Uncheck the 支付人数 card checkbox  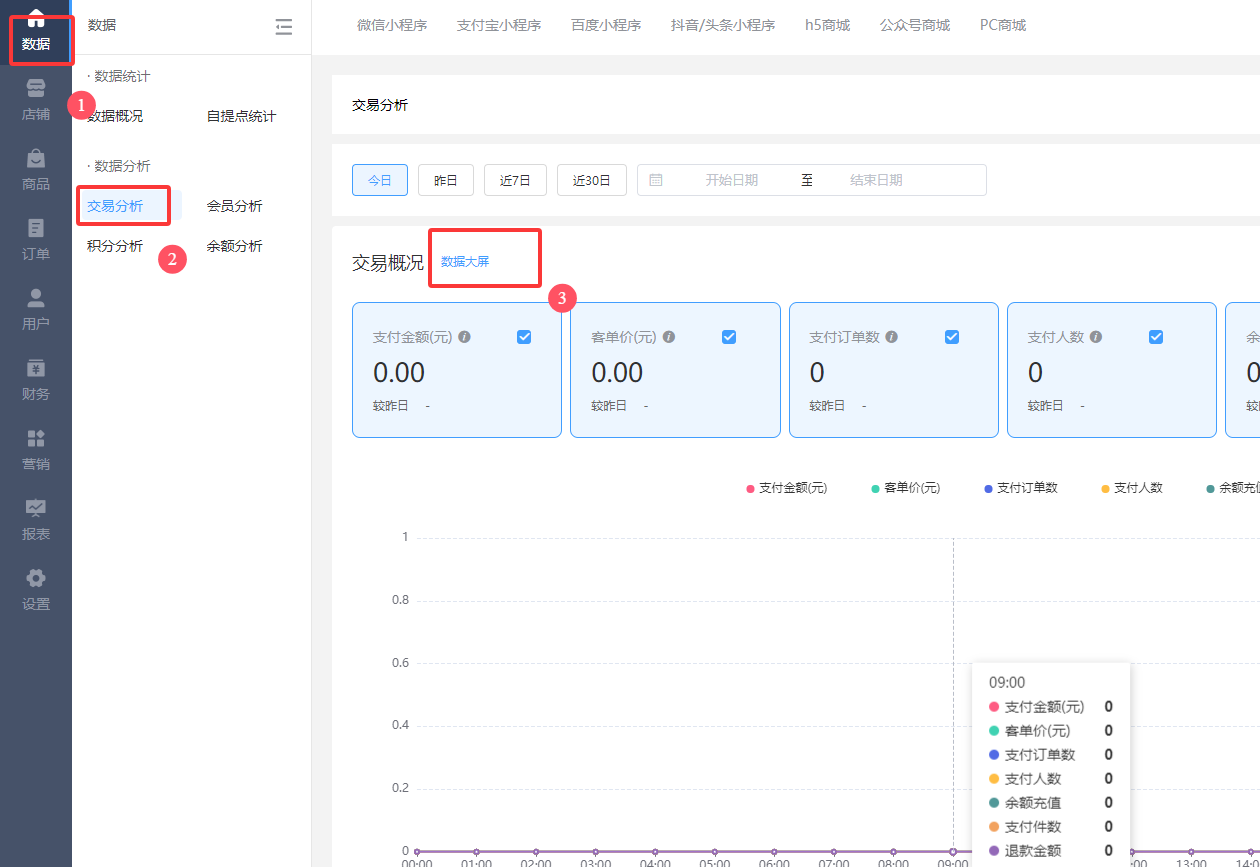[1156, 337]
